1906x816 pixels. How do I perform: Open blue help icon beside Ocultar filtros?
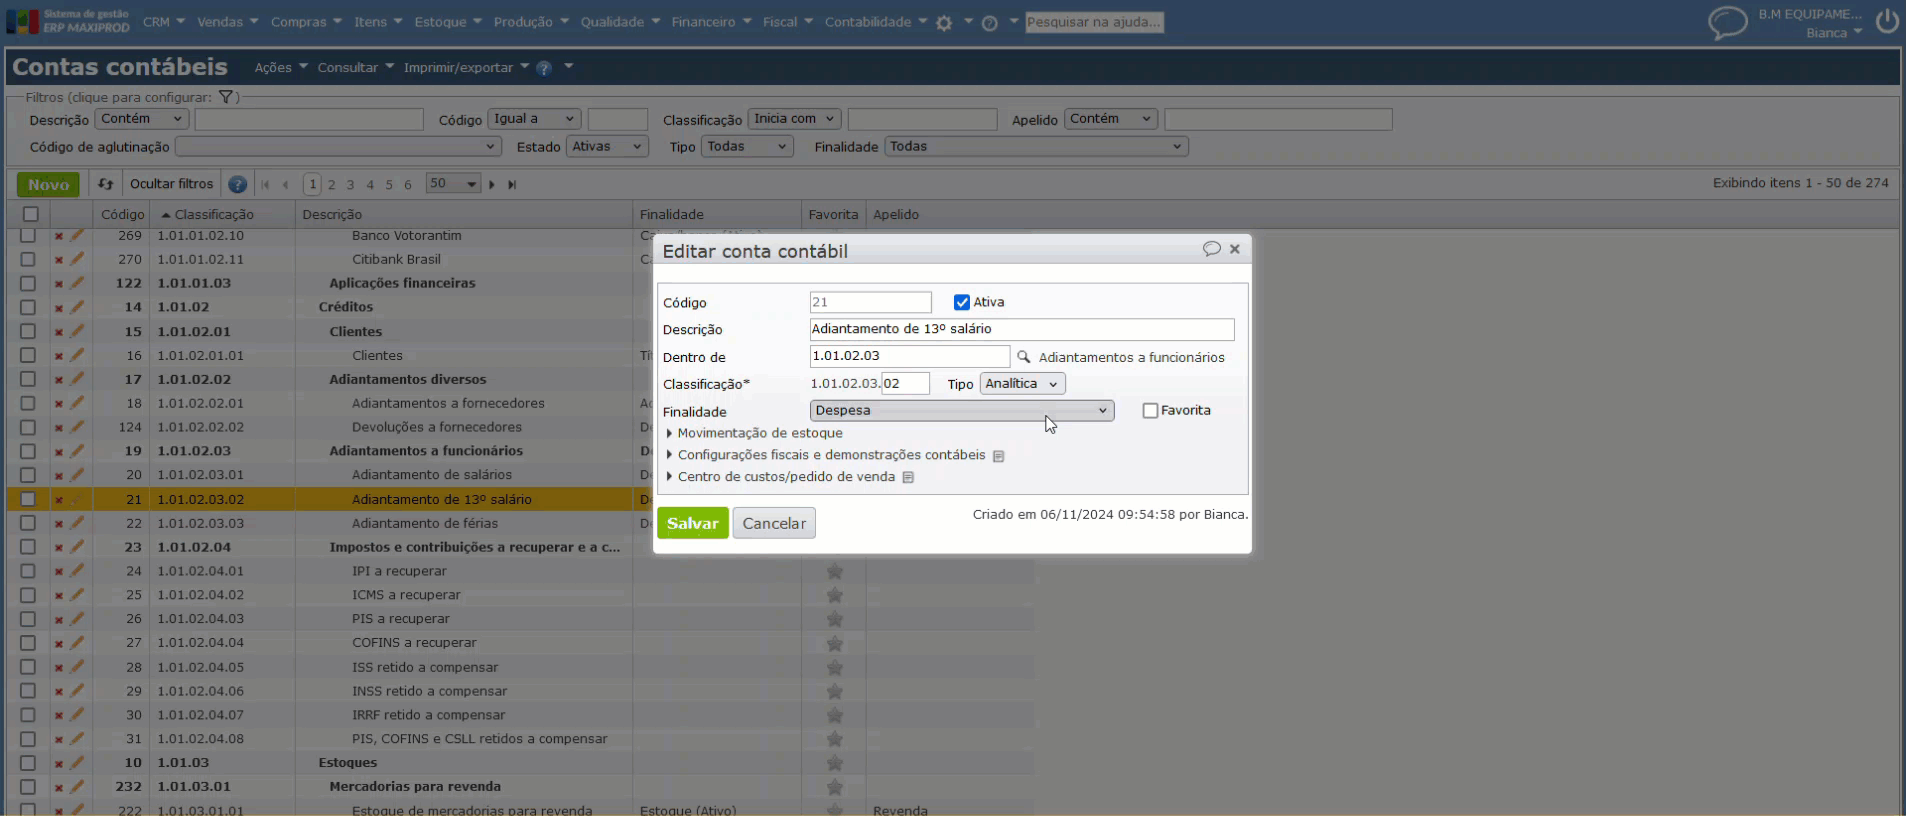point(237,184)
